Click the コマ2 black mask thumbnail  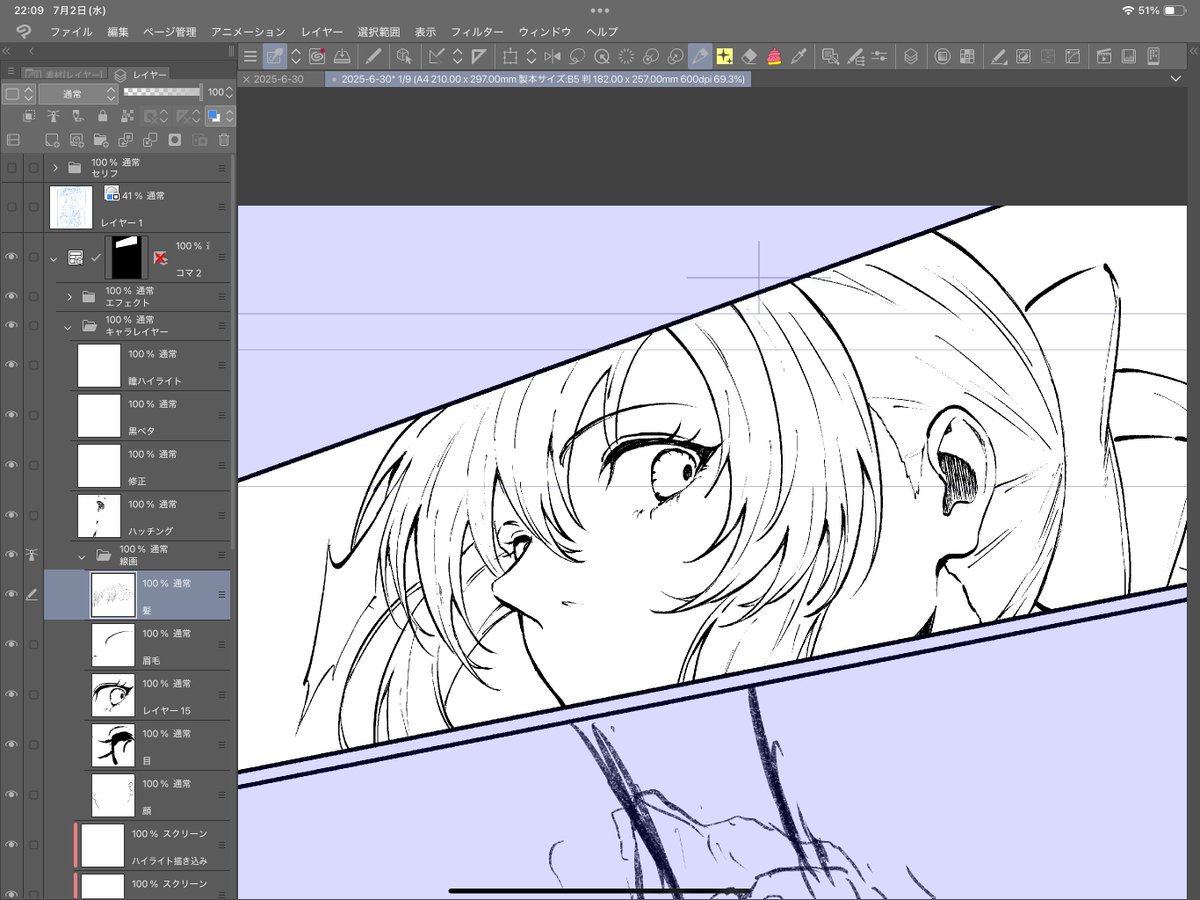coord(126,257)
